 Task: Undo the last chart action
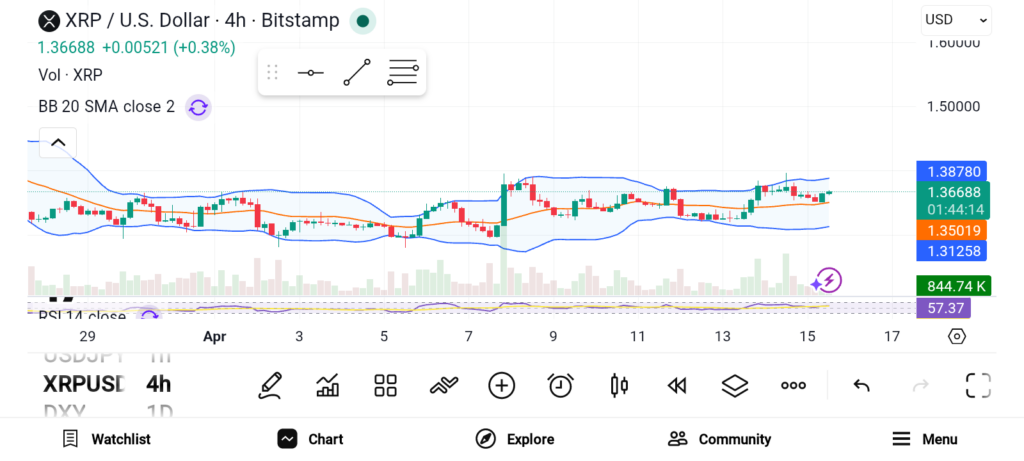(x=861, y=385)
